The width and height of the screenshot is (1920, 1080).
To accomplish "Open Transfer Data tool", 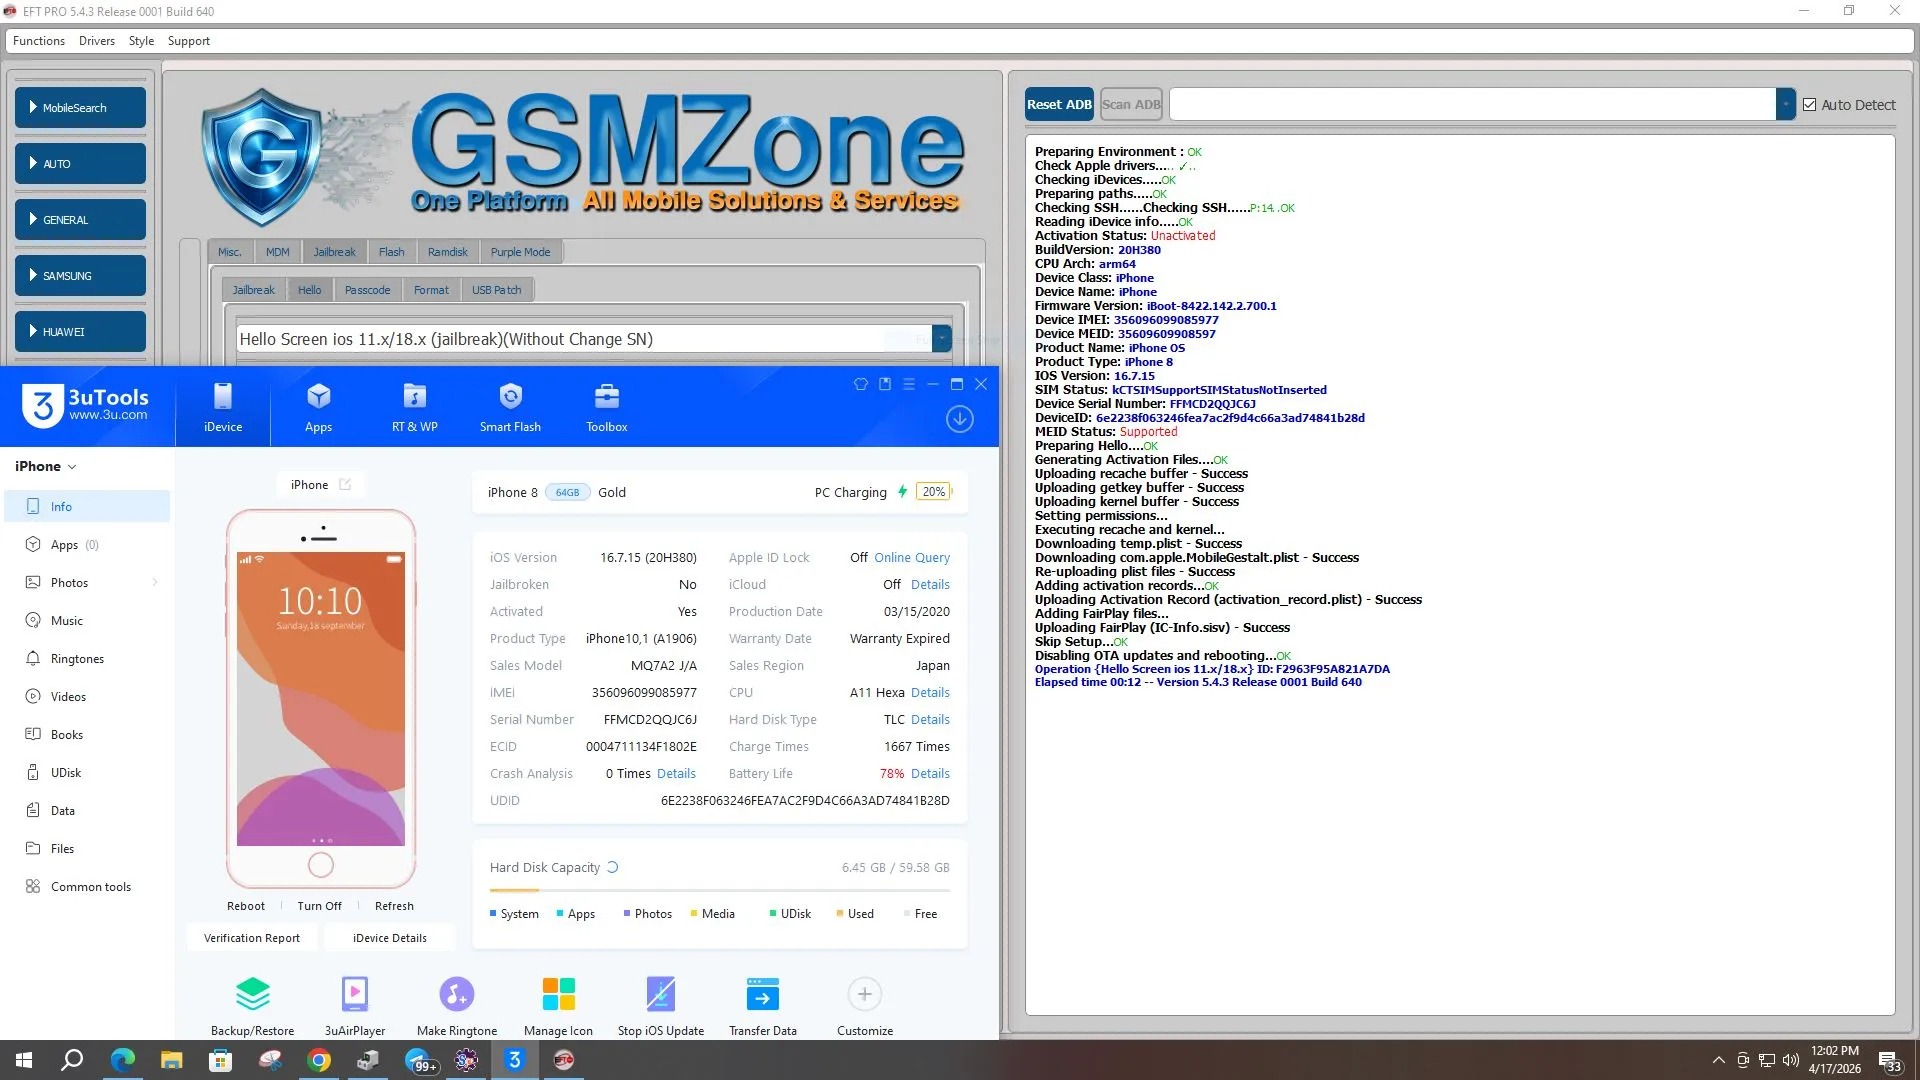I will pyautogui.click(x=762, y=995).
